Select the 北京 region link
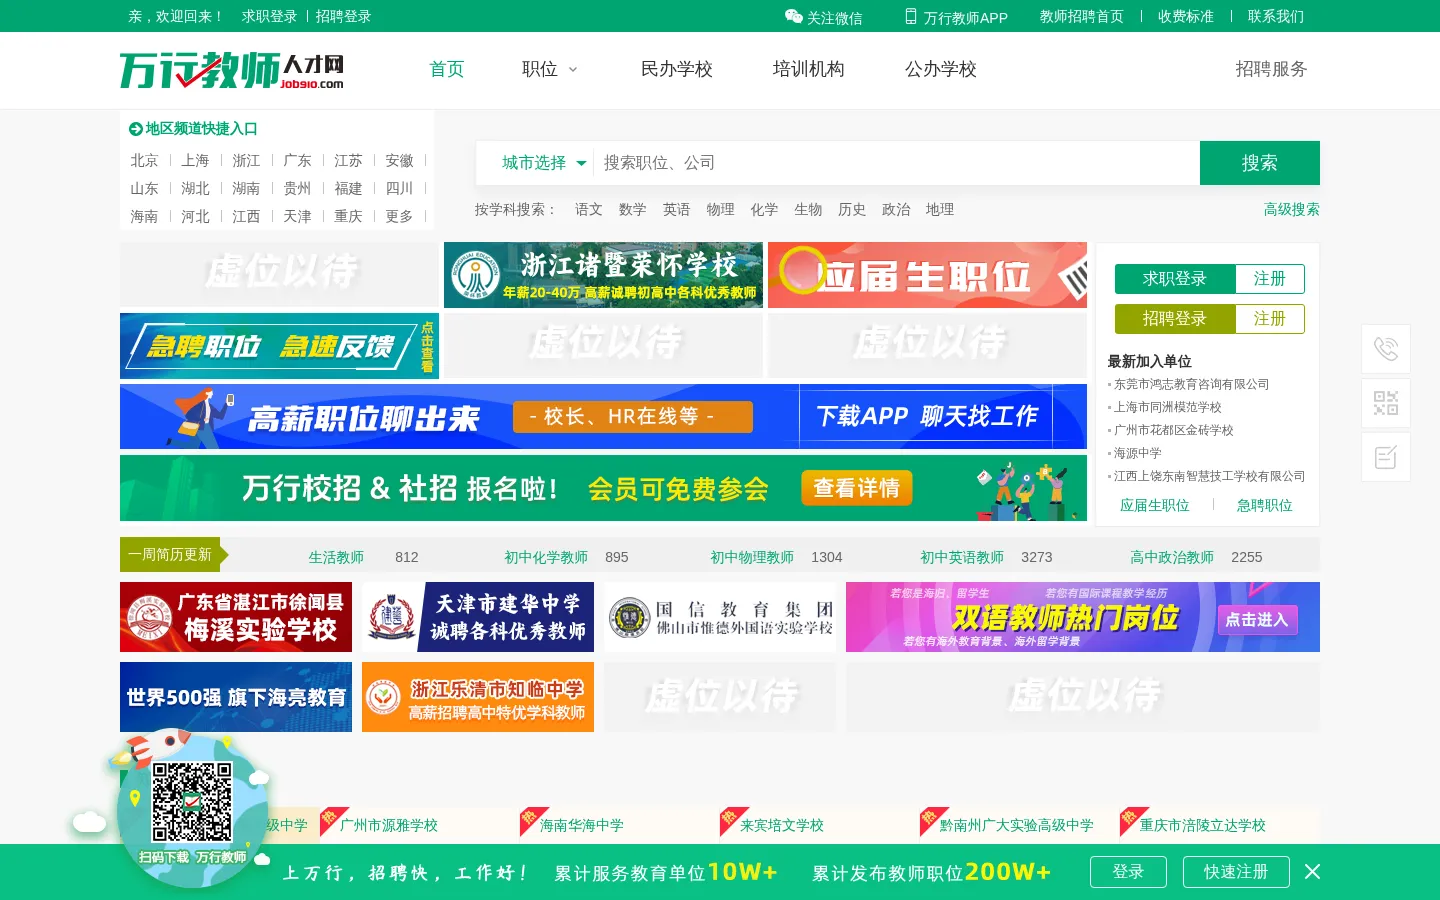The width and height of the screenshot is (1440, 900). tap(144, 160)
